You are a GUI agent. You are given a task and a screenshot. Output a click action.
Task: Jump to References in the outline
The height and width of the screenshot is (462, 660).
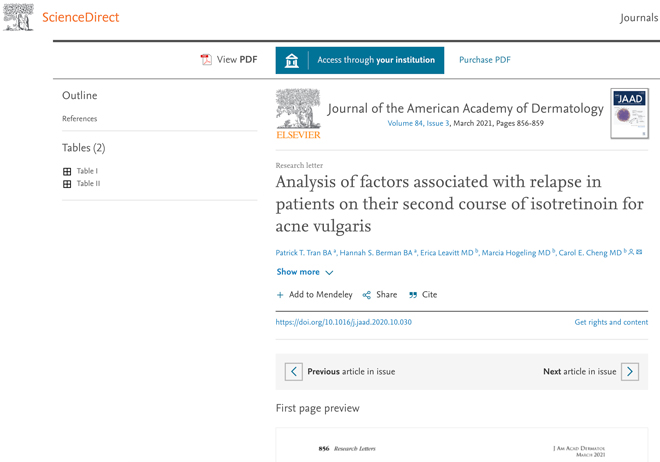pos(80,119)
